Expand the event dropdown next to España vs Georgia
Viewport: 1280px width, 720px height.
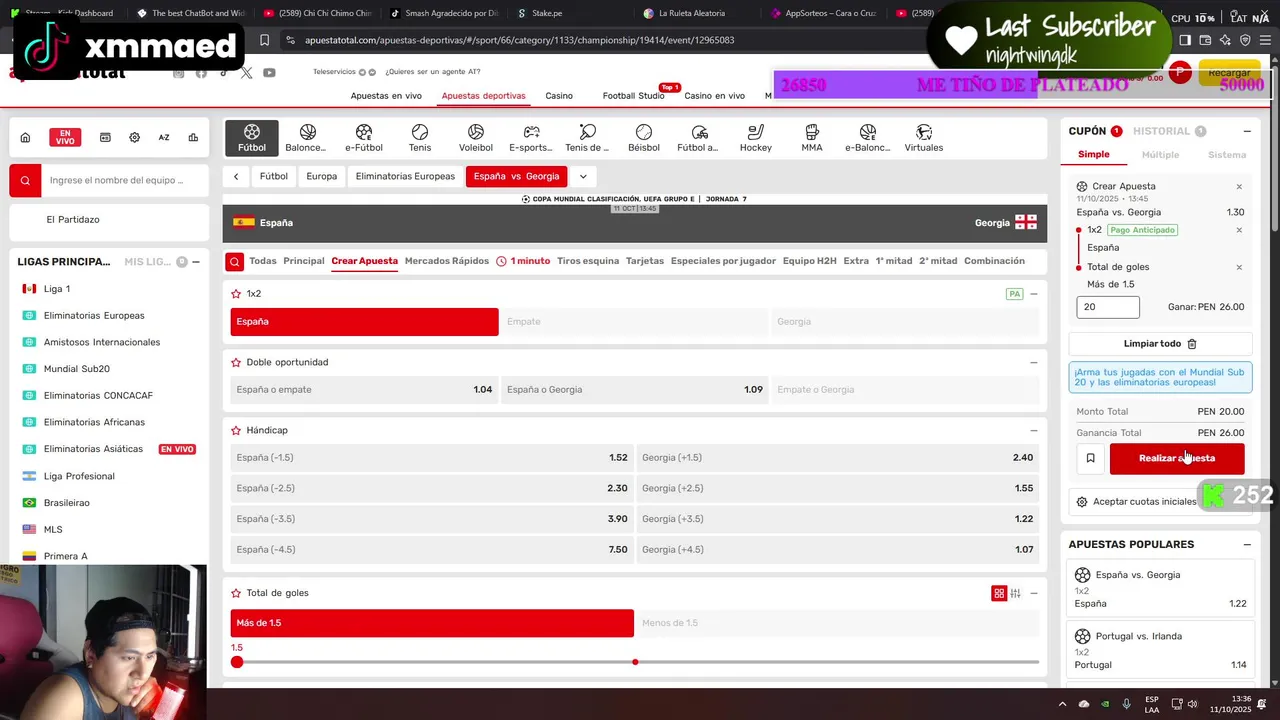pos(583,176)
